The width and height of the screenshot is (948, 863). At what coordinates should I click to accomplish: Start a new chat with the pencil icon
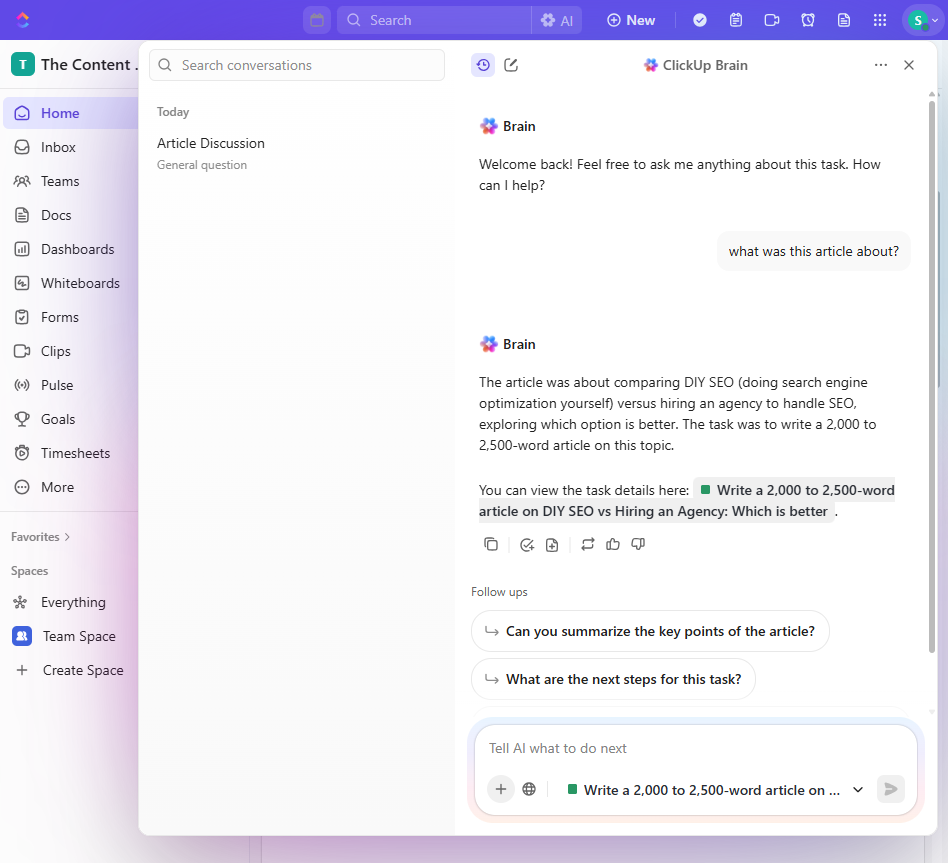(511, 65)
